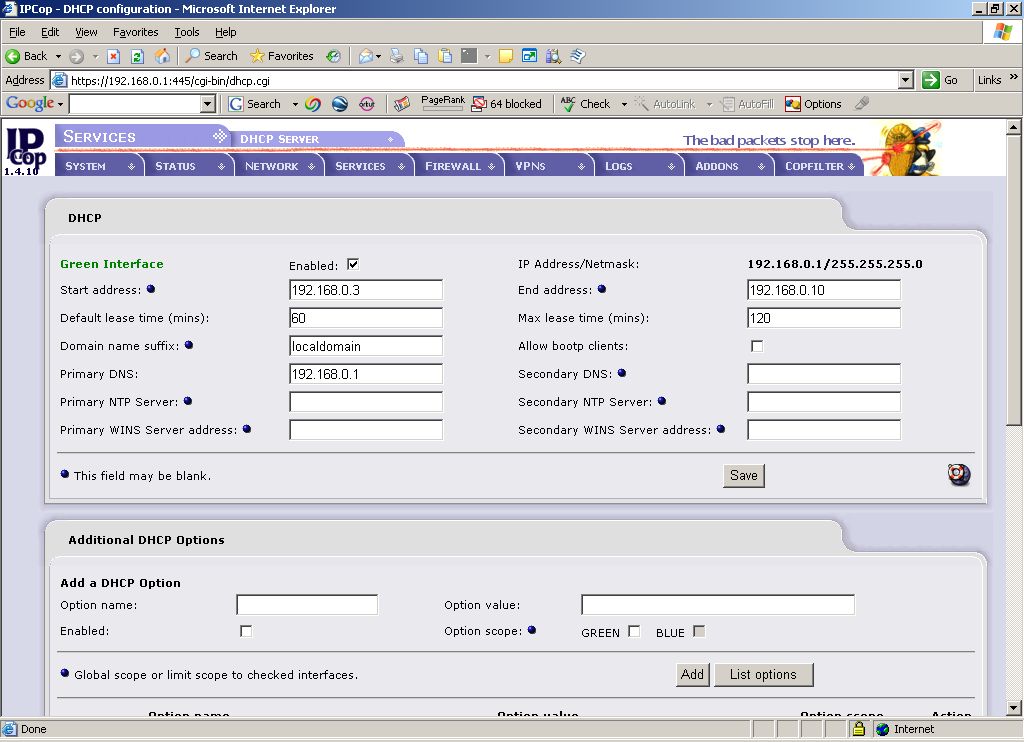Open the Back button history dropdown

58,56
